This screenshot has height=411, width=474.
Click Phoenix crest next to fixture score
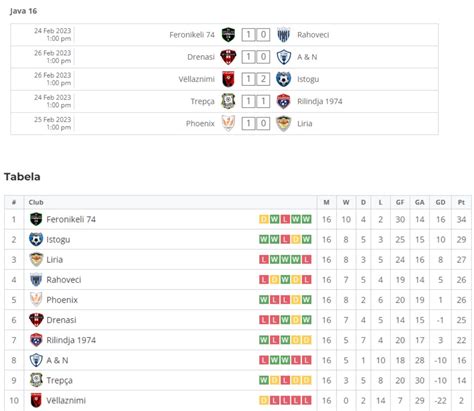(x=229, y=123)
